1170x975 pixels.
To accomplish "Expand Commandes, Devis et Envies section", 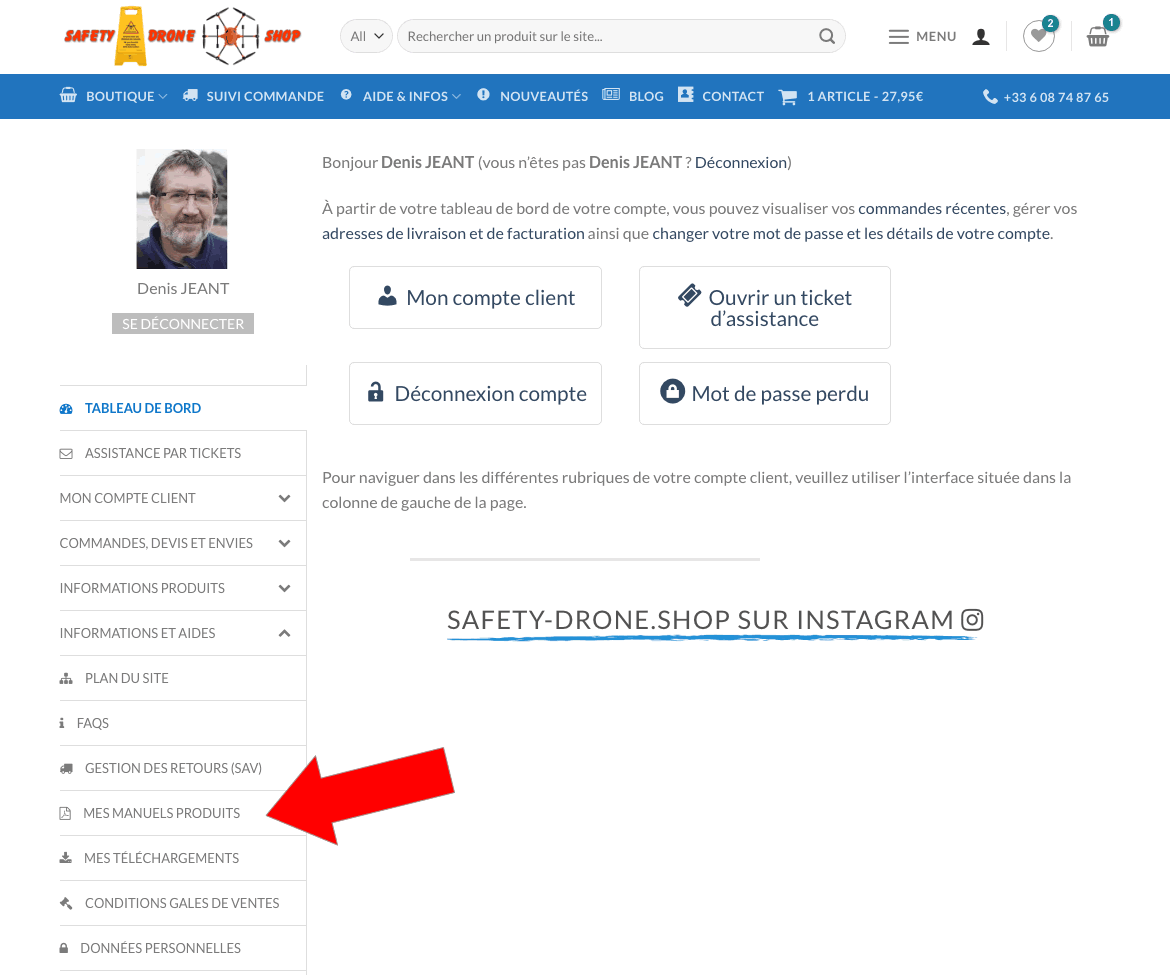I will (x=284, y=543).
